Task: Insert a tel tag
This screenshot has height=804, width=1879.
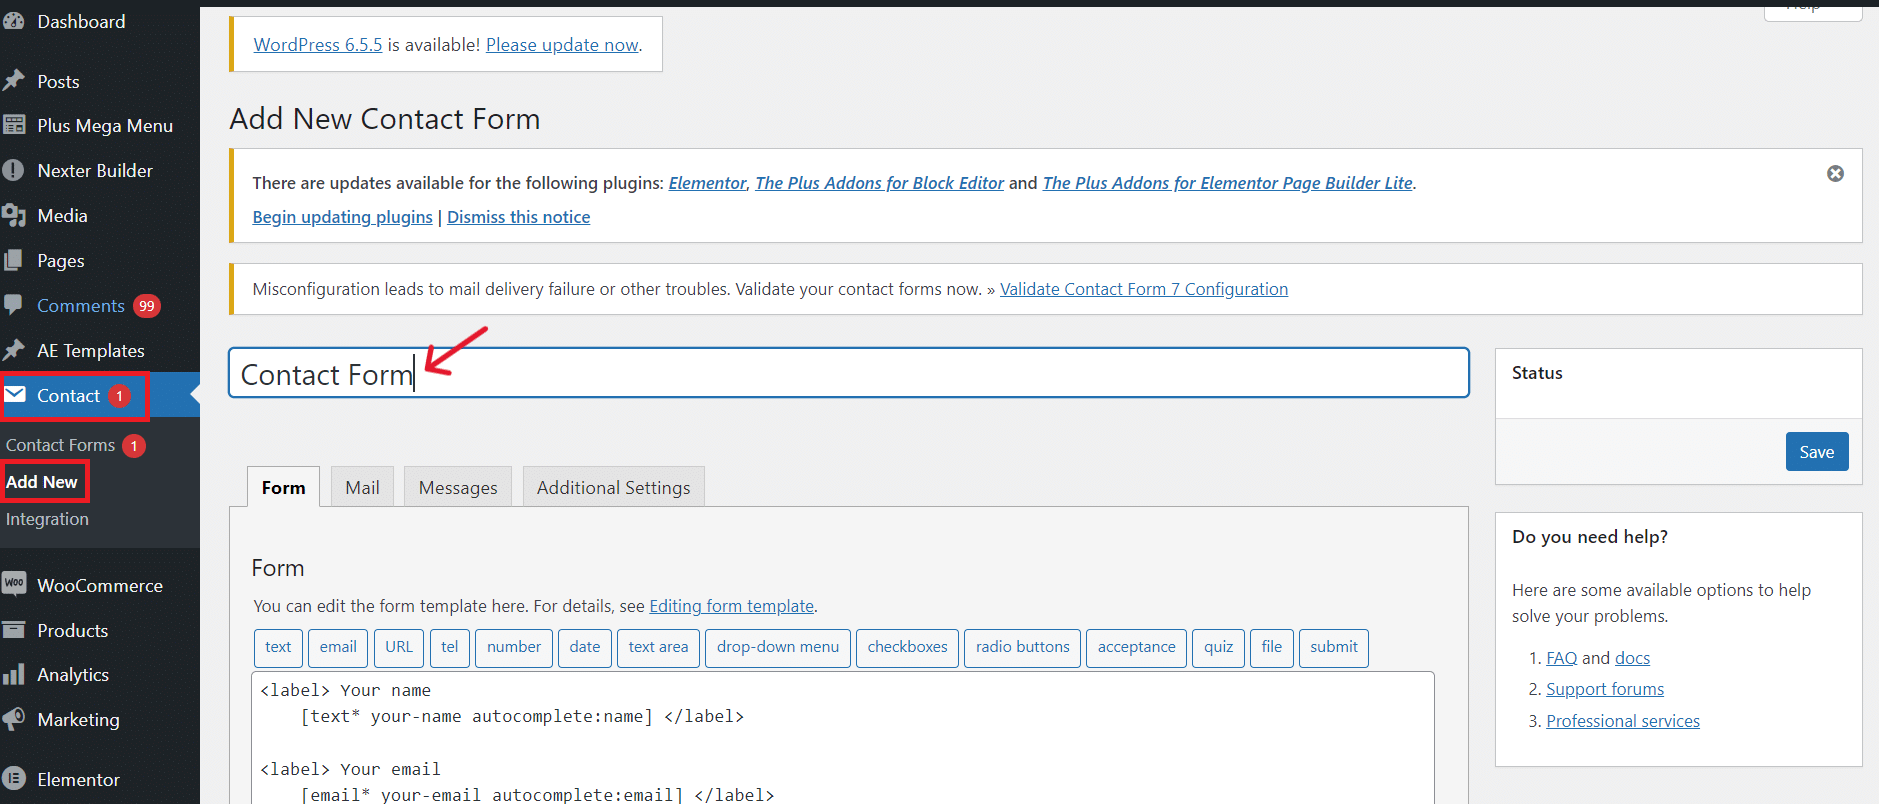Action: point(450,647)
